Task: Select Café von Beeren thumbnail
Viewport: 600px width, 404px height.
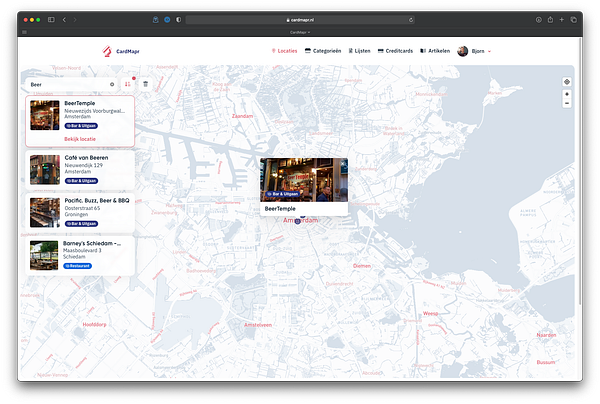Action: click(x=45, y=169)
